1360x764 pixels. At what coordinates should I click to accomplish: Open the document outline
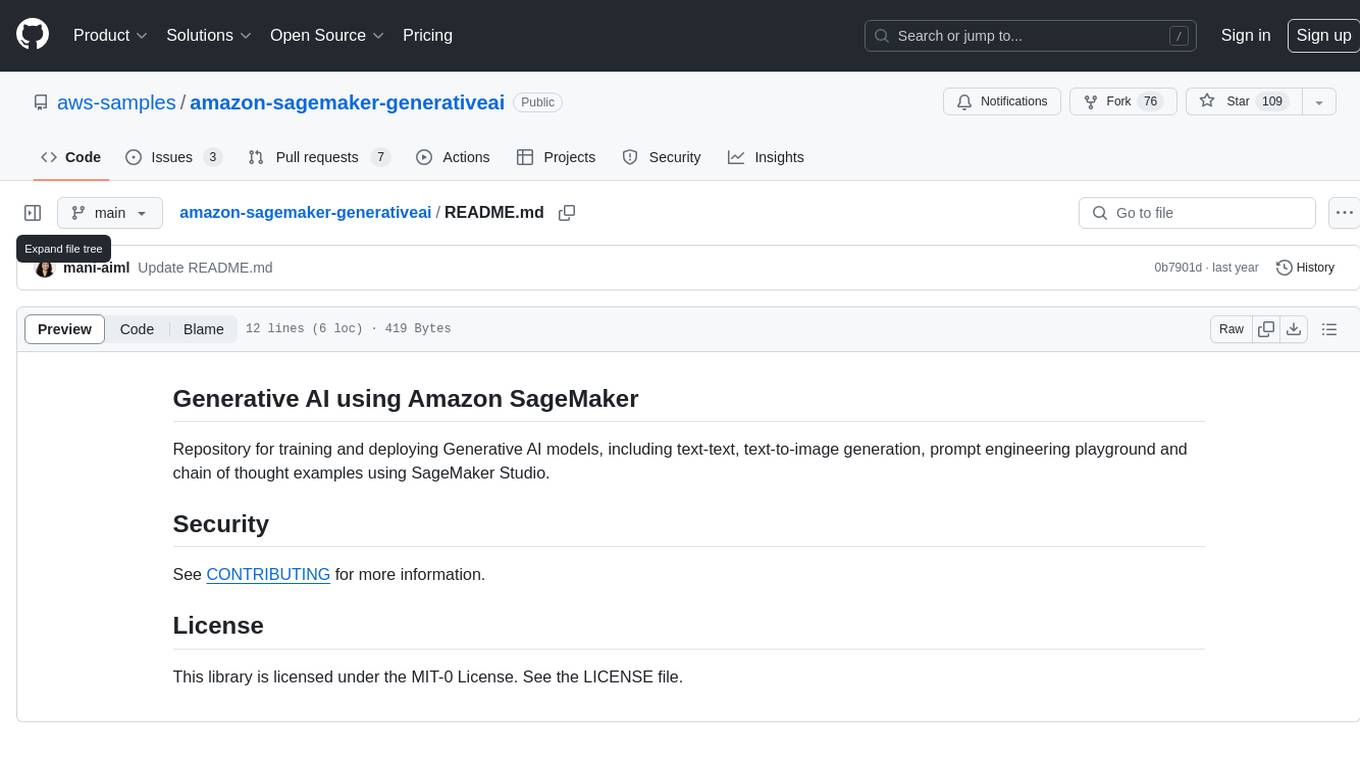[x=1329, y=329]
